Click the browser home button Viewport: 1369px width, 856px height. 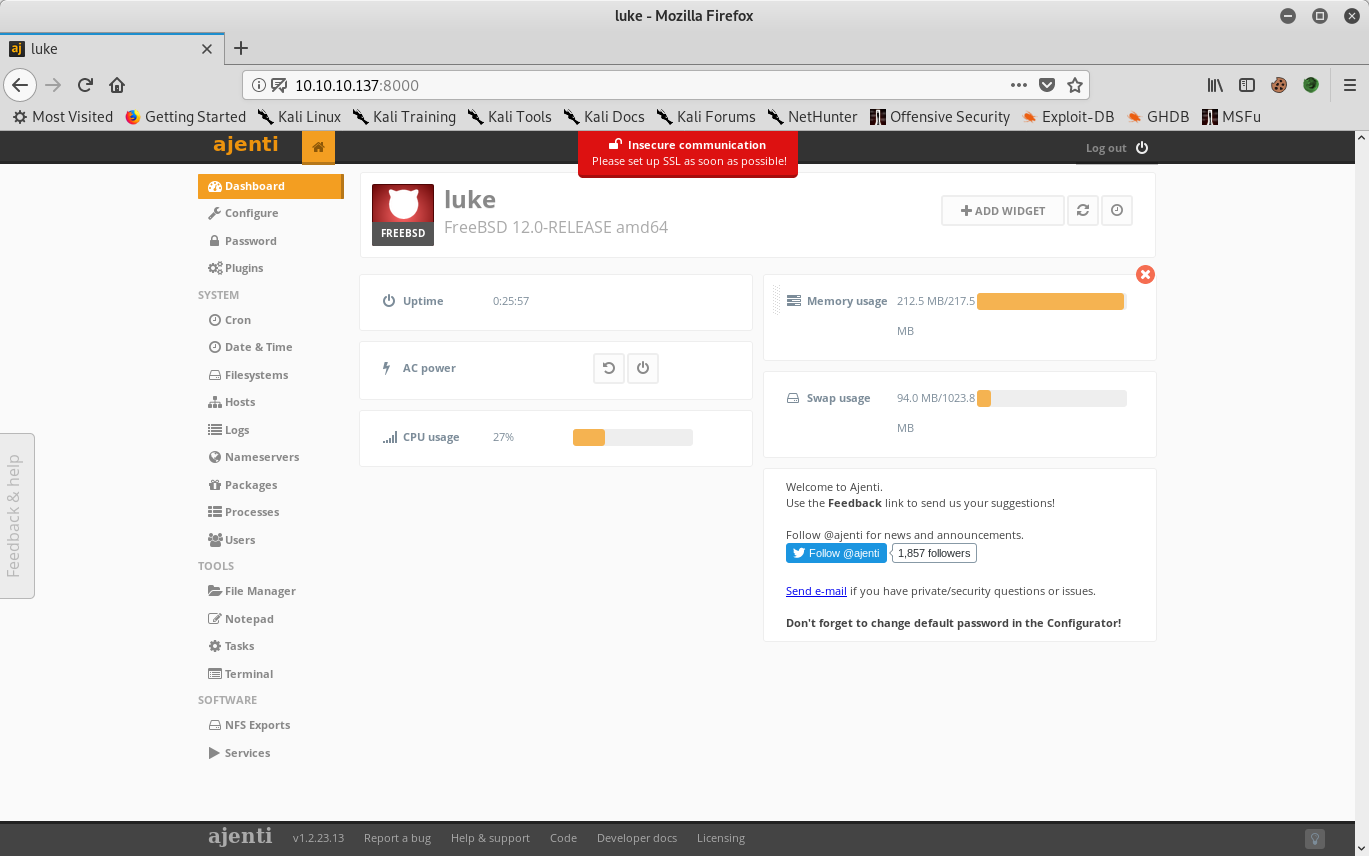[117, 85]
